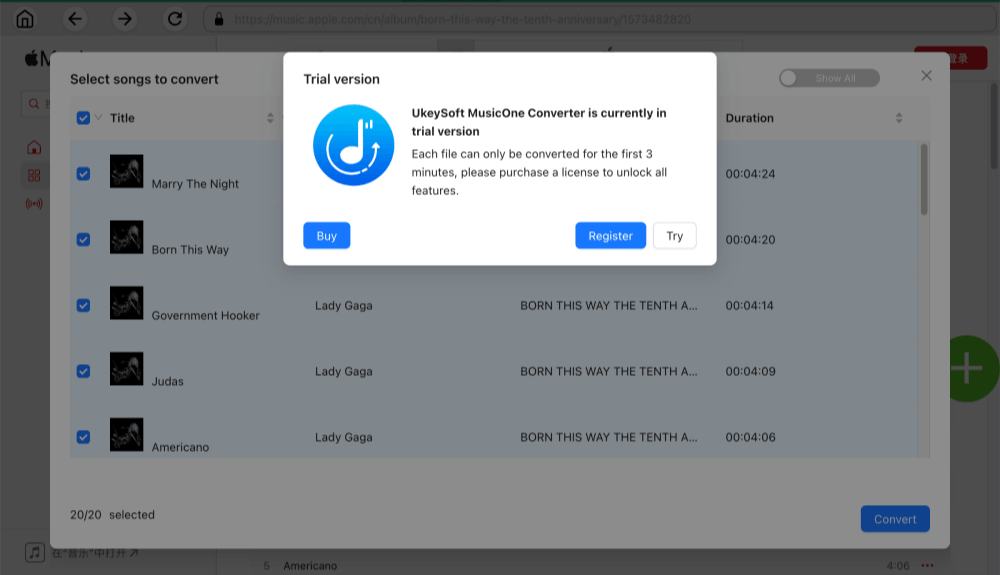Select the Born This Way title

click(x=190, y=250)
